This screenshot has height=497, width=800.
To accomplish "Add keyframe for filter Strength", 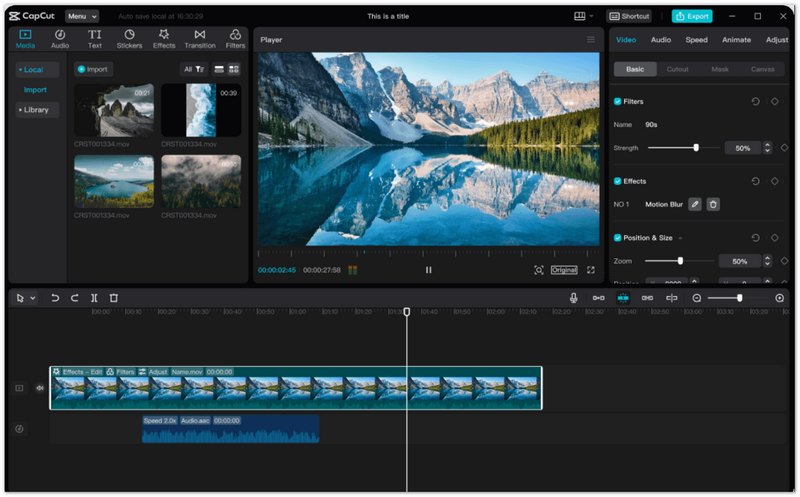I will click(785, 148).
